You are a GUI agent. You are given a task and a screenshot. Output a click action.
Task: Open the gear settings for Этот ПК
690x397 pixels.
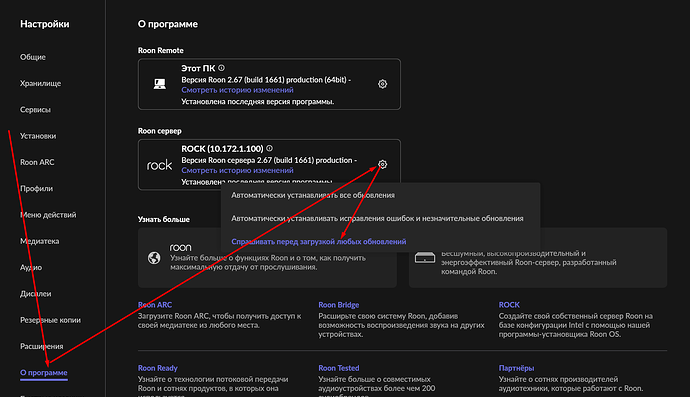pos(382,84)
